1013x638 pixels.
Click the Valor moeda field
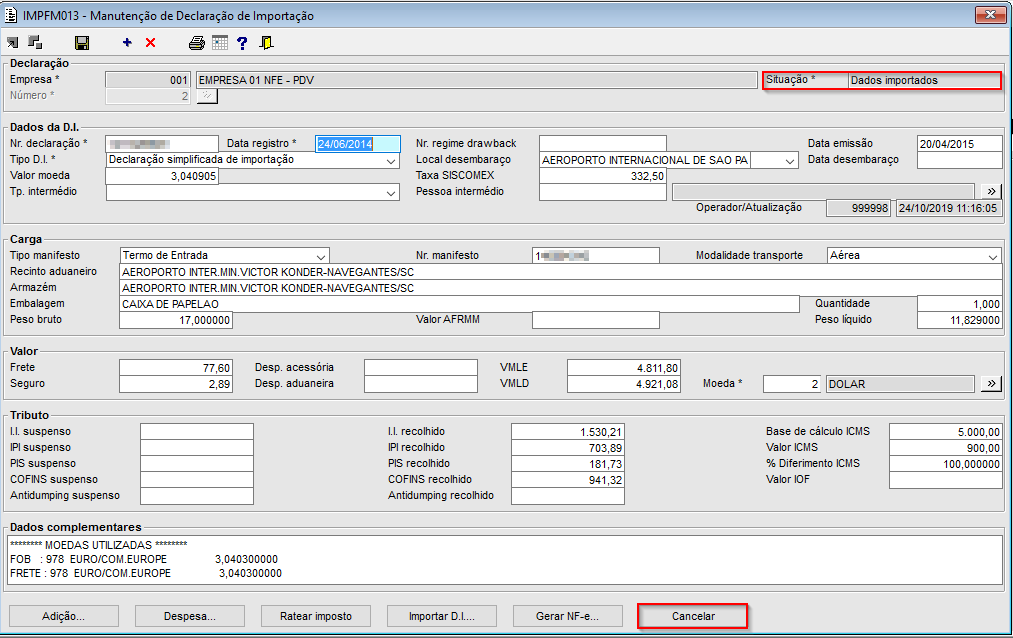point(162,176)
